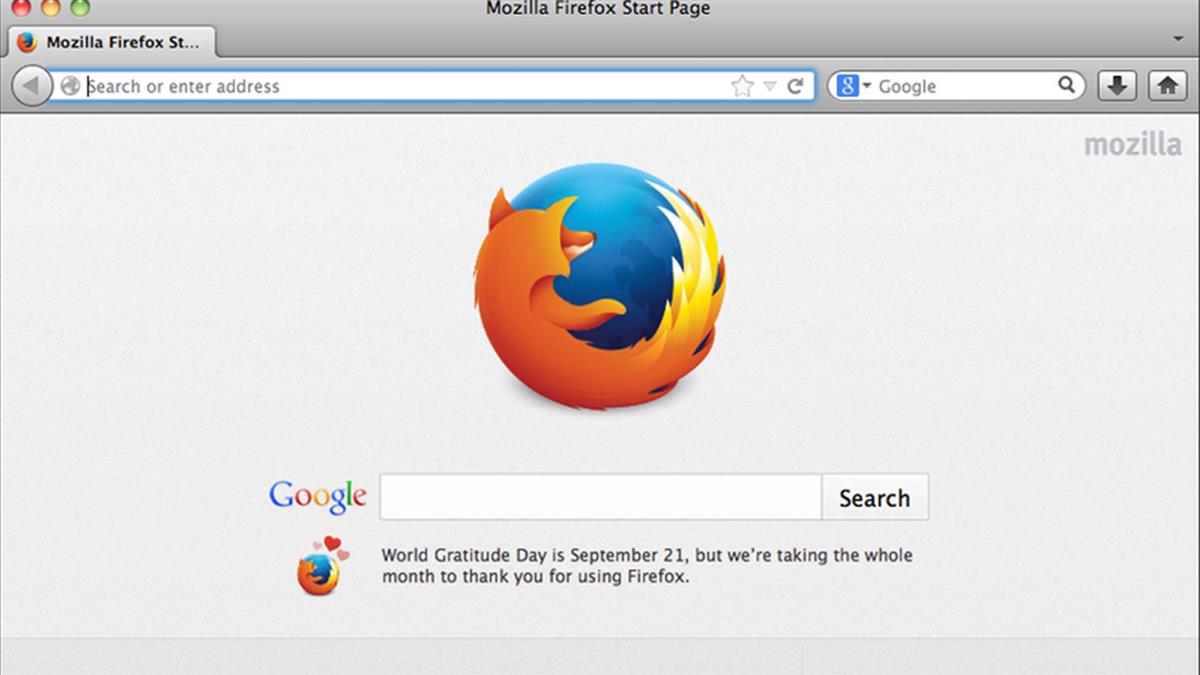Viewport: 1200px width, 675px height.
Task: Click the page's central Google search field
Action: (x=600, y=497)
